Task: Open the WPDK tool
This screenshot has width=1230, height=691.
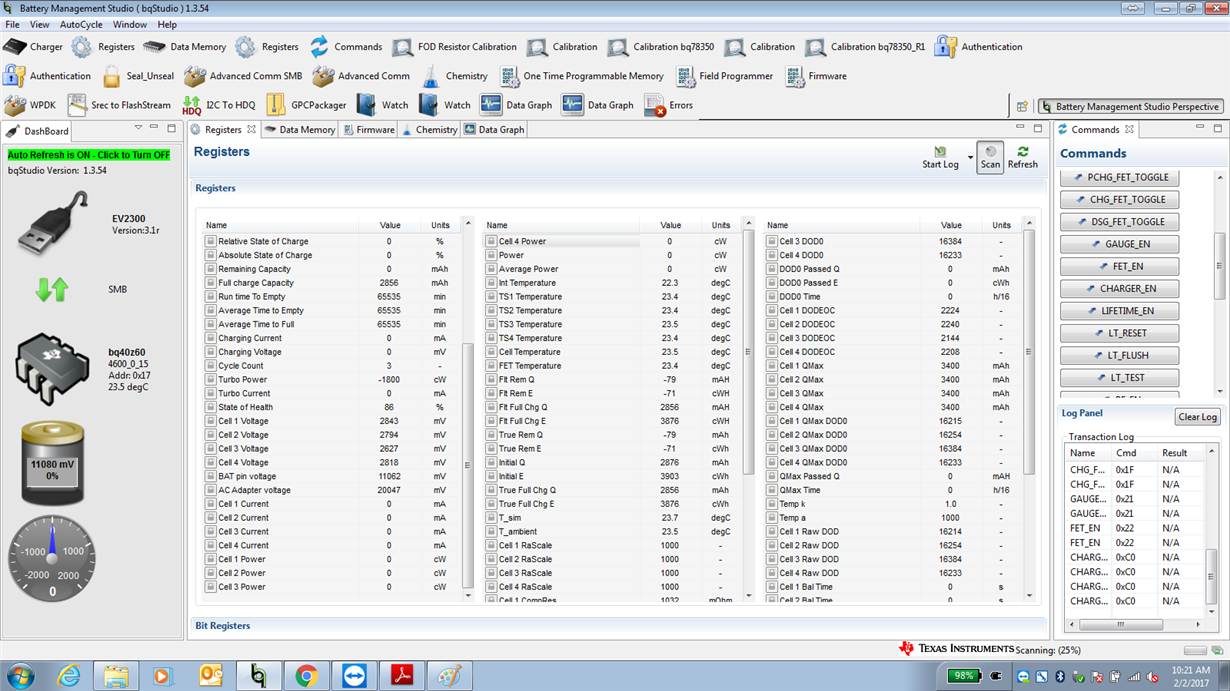Action: click(x=30, y=105)
